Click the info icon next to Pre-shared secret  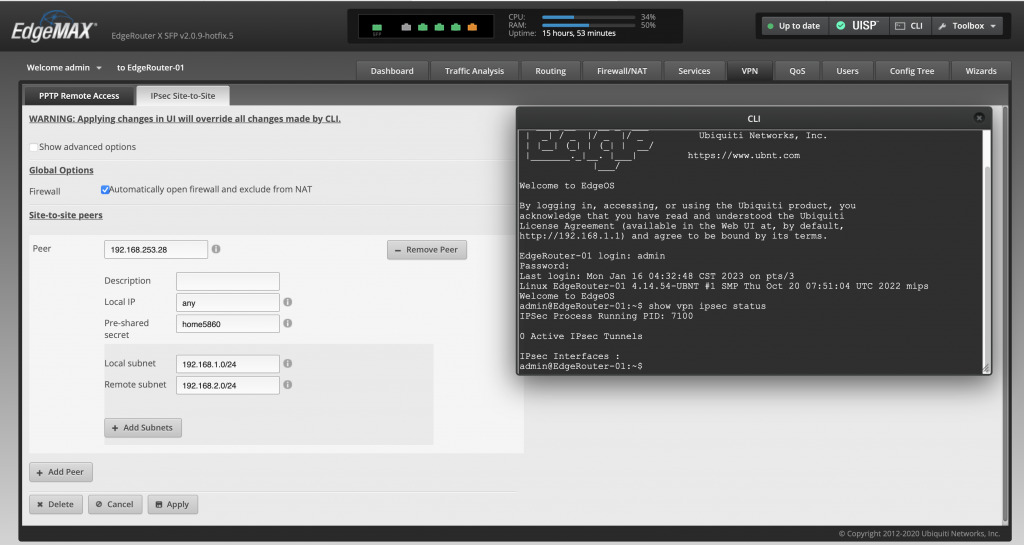click(287, 323)
